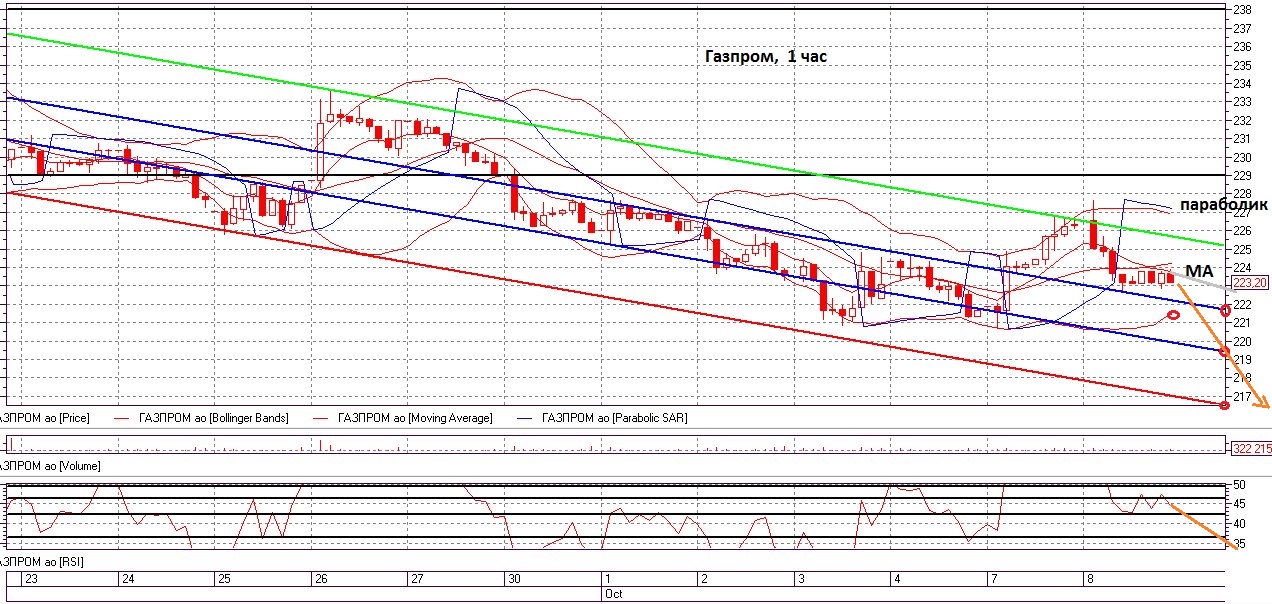Viewport: 1272px width, 604px height.
Task: Click RSI axis value 35
Action: (1240, 544)
